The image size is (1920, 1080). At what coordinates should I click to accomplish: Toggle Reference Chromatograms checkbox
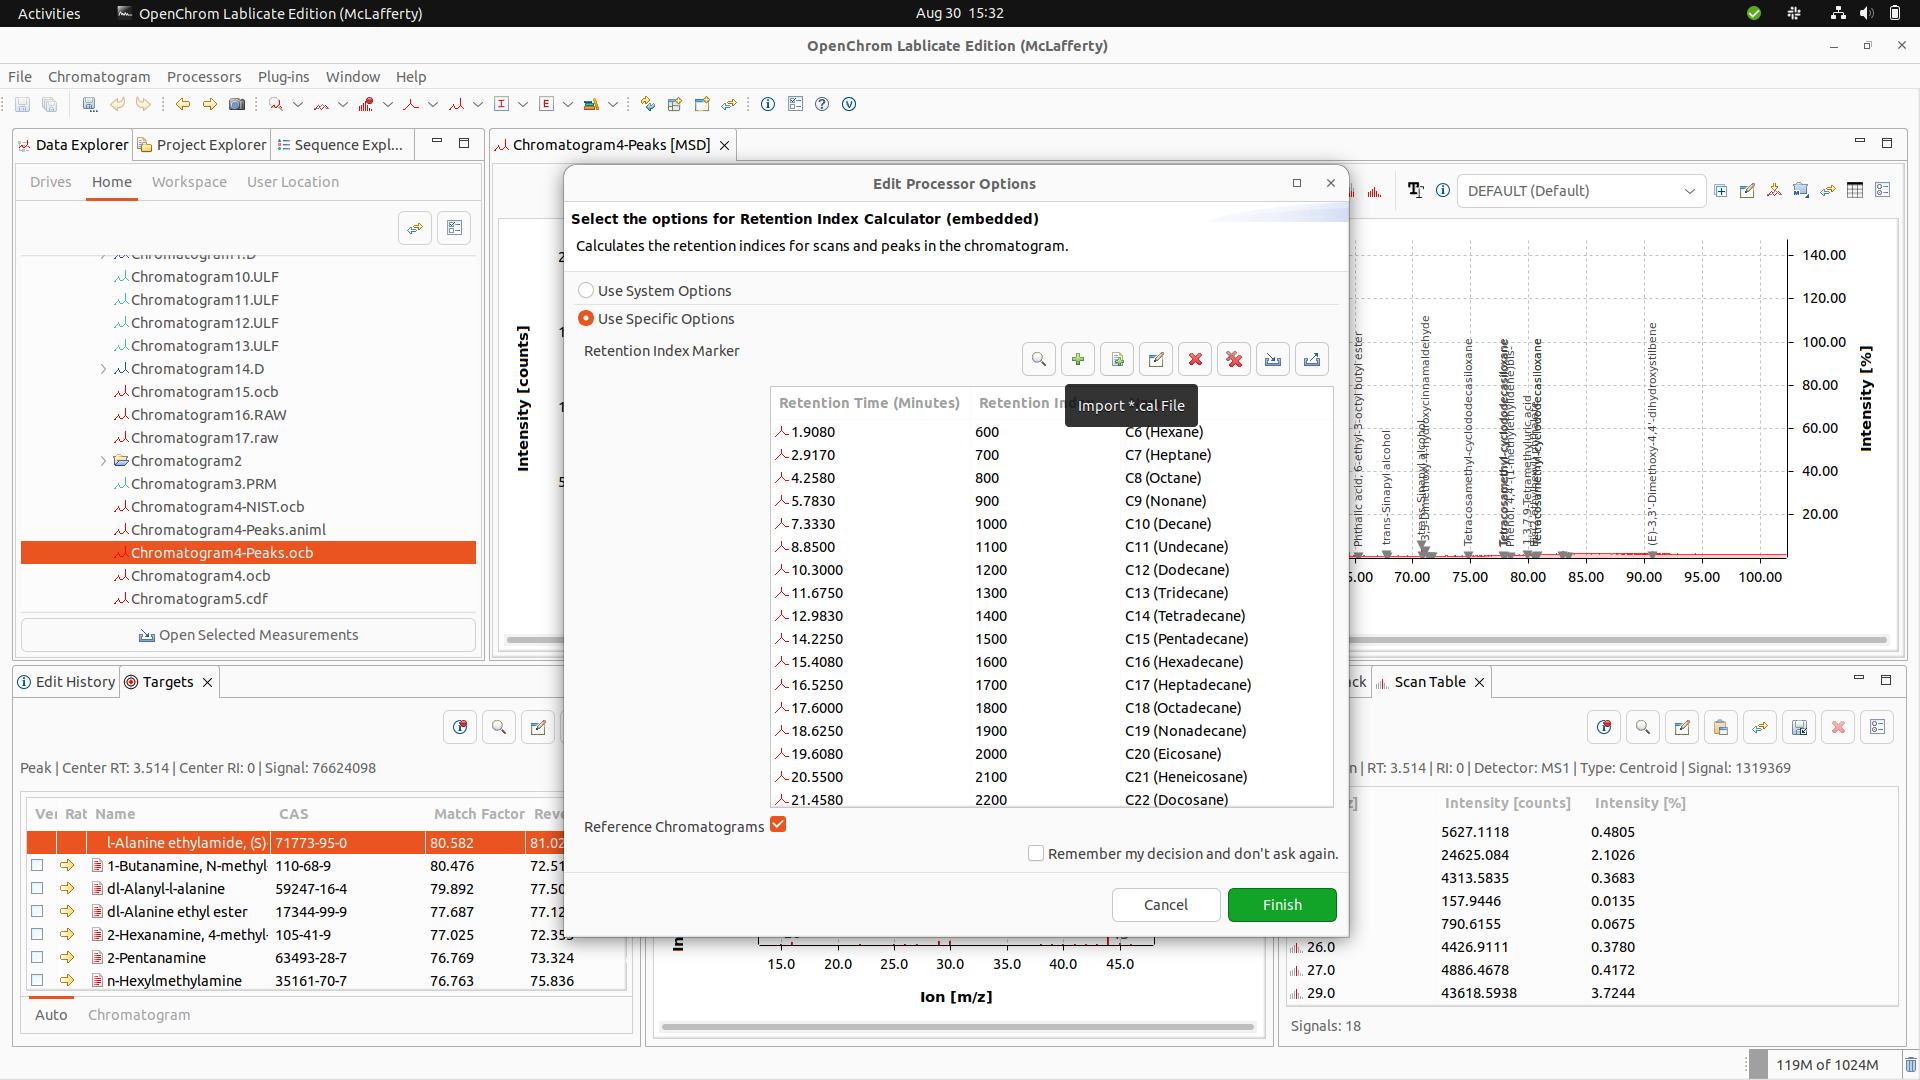tap(778, 825)
